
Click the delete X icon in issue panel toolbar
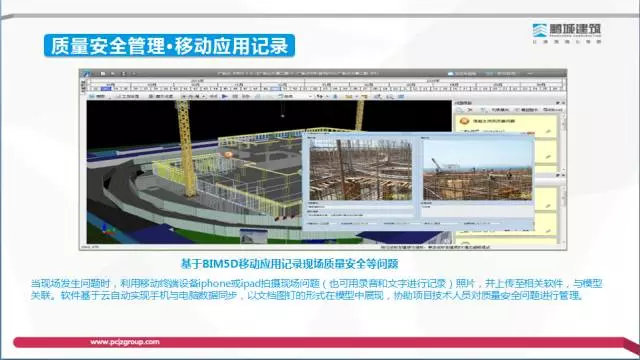click(471, 110)
